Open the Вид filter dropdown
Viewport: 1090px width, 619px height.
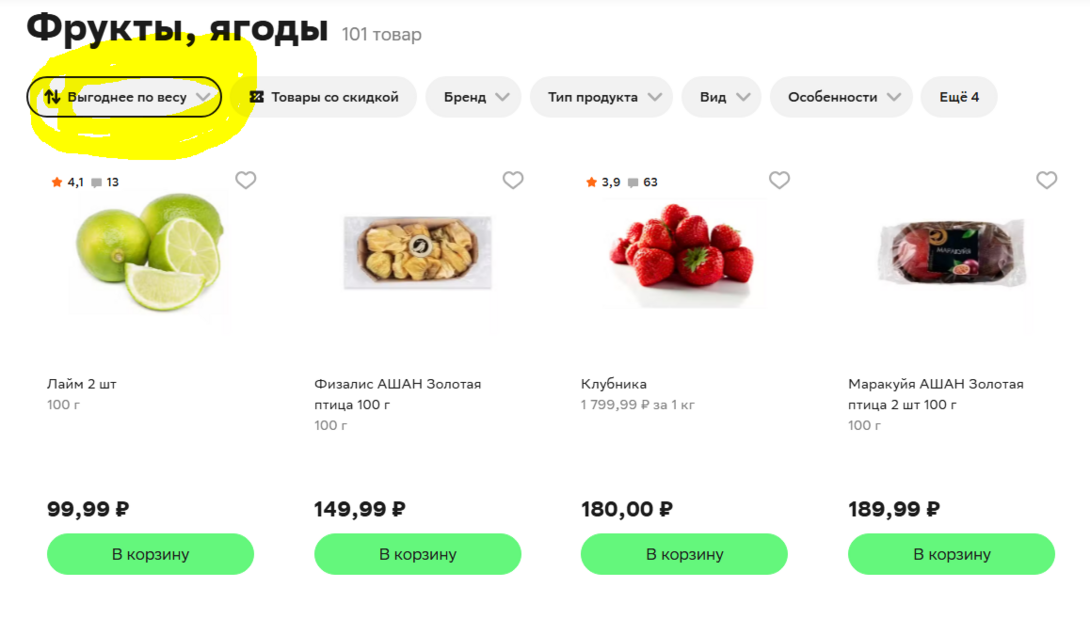[721, 97]
